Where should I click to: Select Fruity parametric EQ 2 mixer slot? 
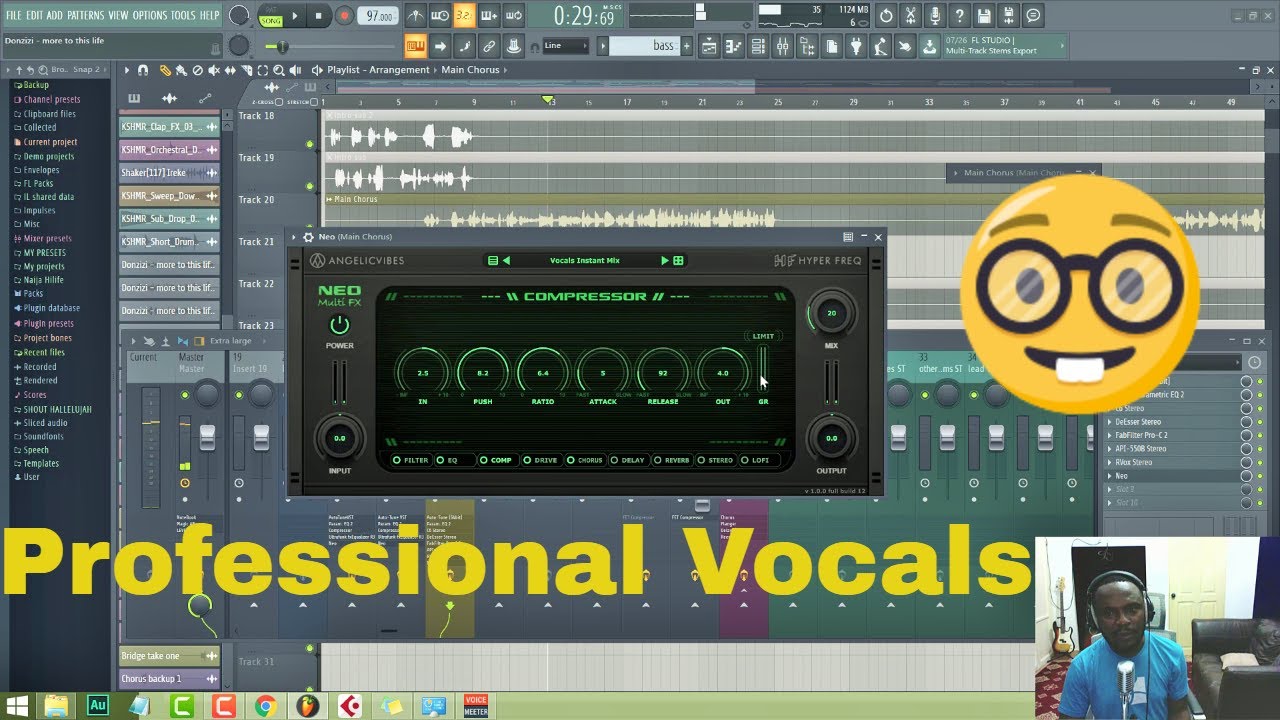pos(1172,395)
